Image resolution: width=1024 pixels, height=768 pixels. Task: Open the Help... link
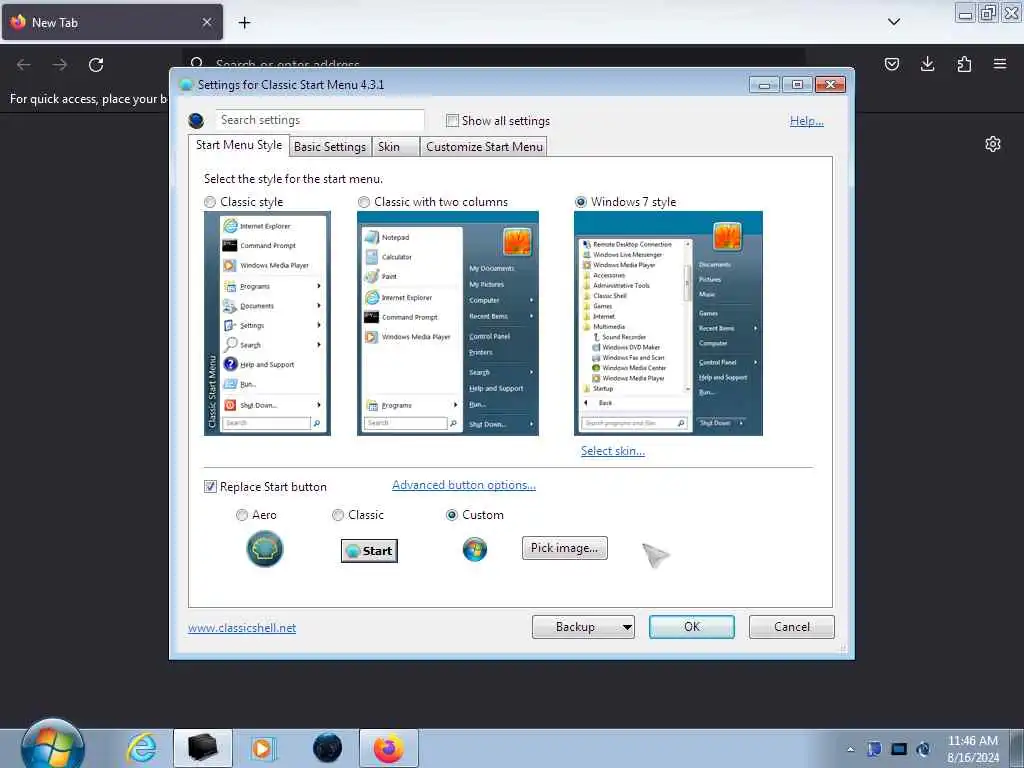[807, 121]
